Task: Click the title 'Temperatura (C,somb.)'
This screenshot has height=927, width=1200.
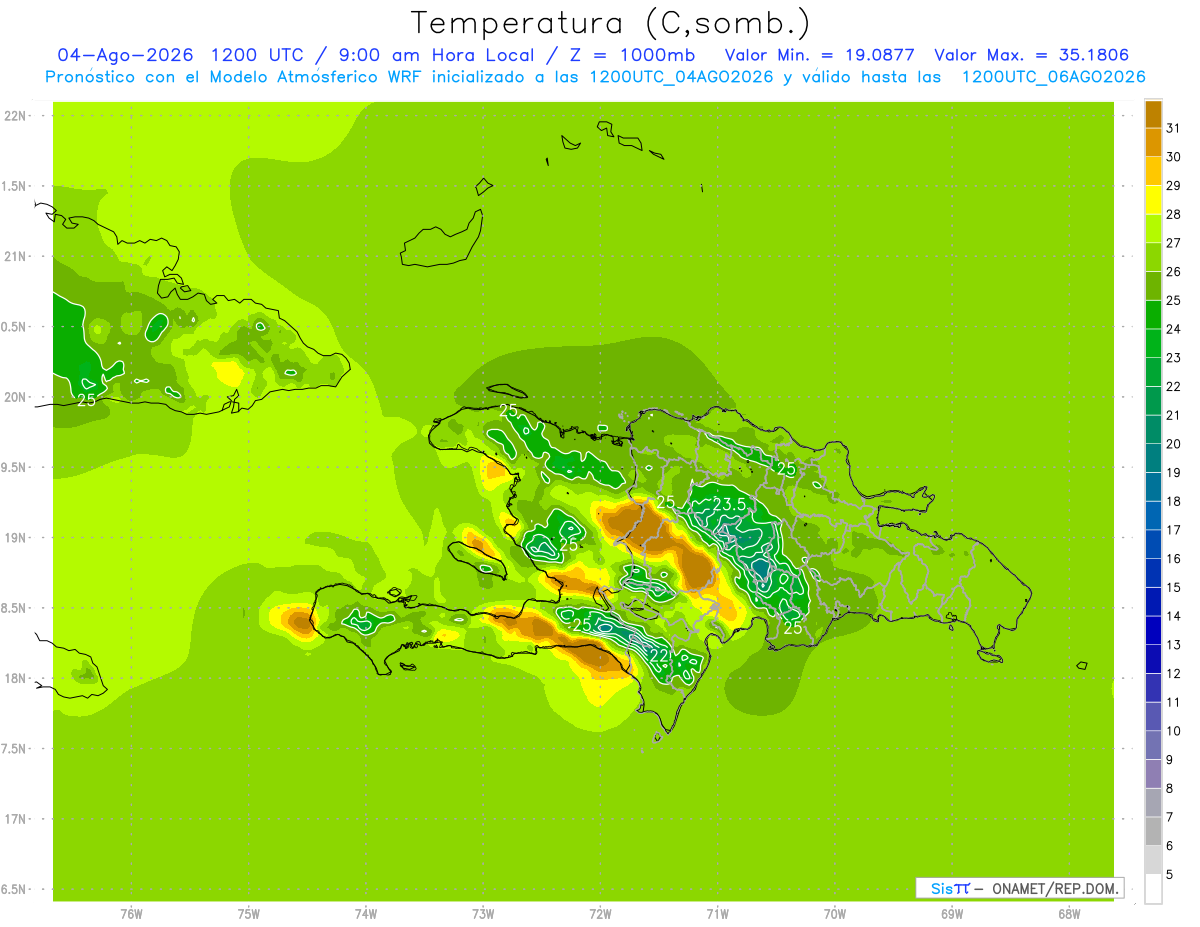Action: click(x=611, y=23)
